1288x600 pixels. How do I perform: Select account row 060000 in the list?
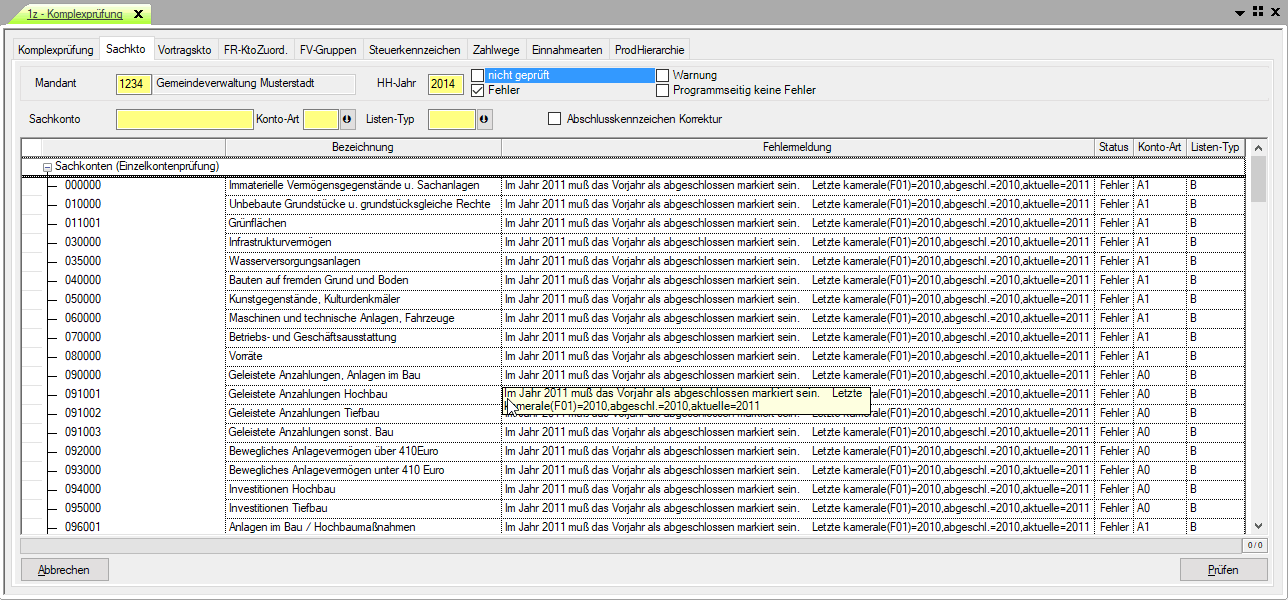[x=83, y=318]
